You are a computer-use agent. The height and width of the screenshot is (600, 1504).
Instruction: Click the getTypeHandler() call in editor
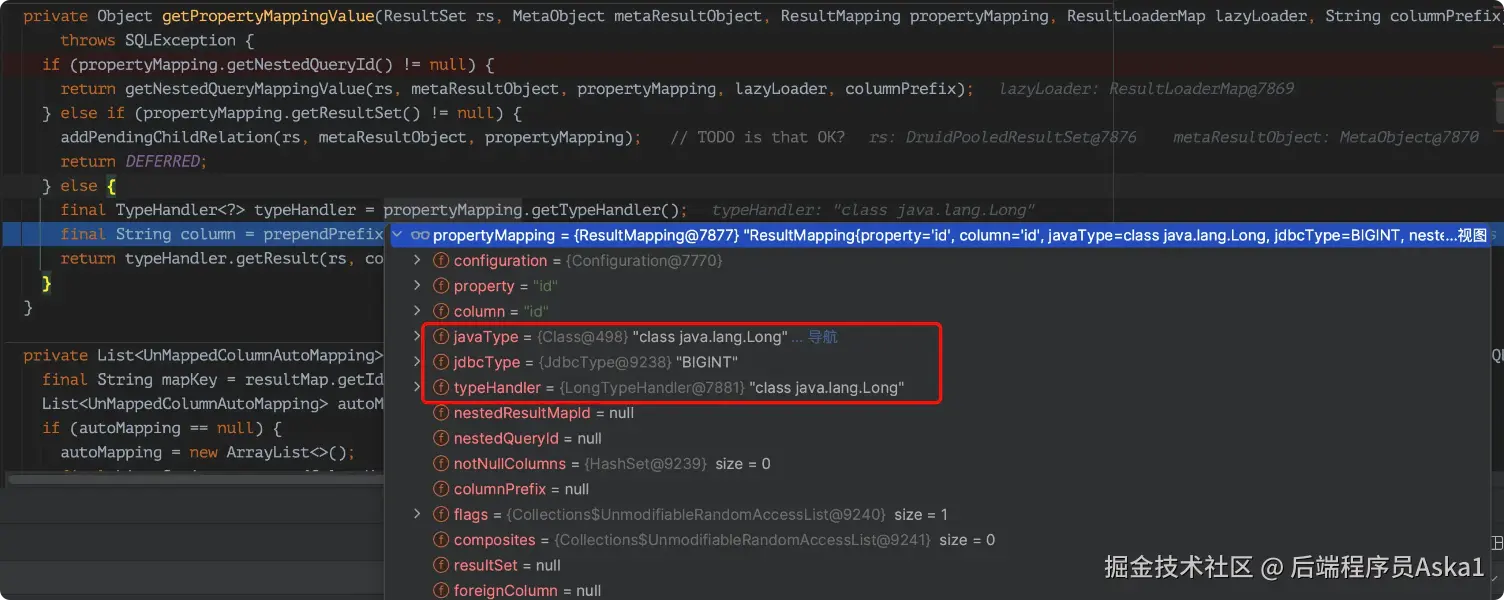[604, 210]
